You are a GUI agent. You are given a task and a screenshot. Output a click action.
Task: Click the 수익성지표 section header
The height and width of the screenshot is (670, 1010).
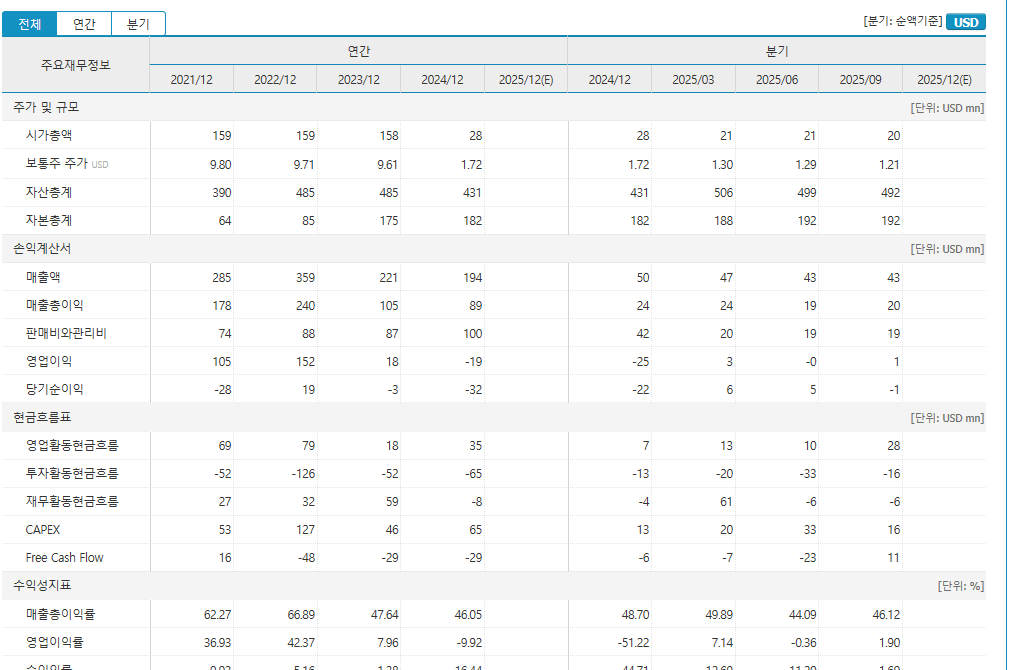42,585
